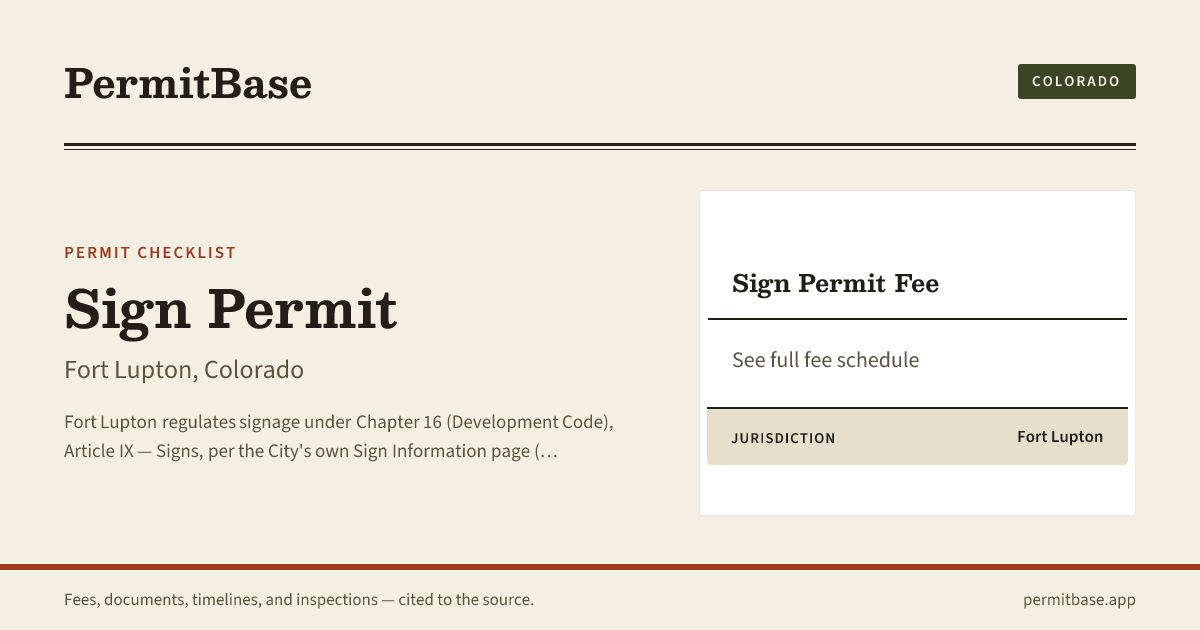This screenshot has height=630, width=1200.
Task: Click the JURISDICTION label in the card
Action: [x=783, y=438]
